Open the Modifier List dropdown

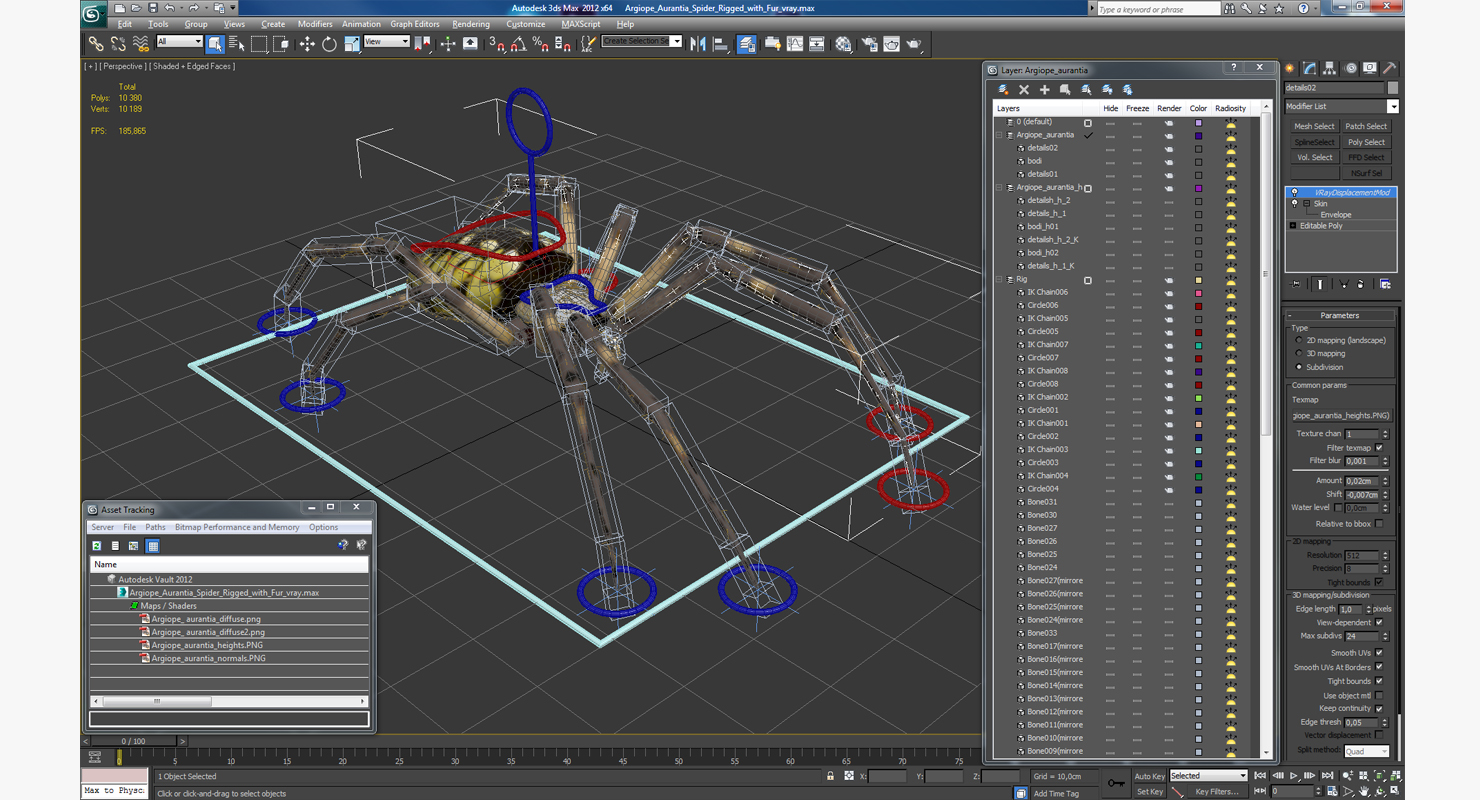point(1341,106)
